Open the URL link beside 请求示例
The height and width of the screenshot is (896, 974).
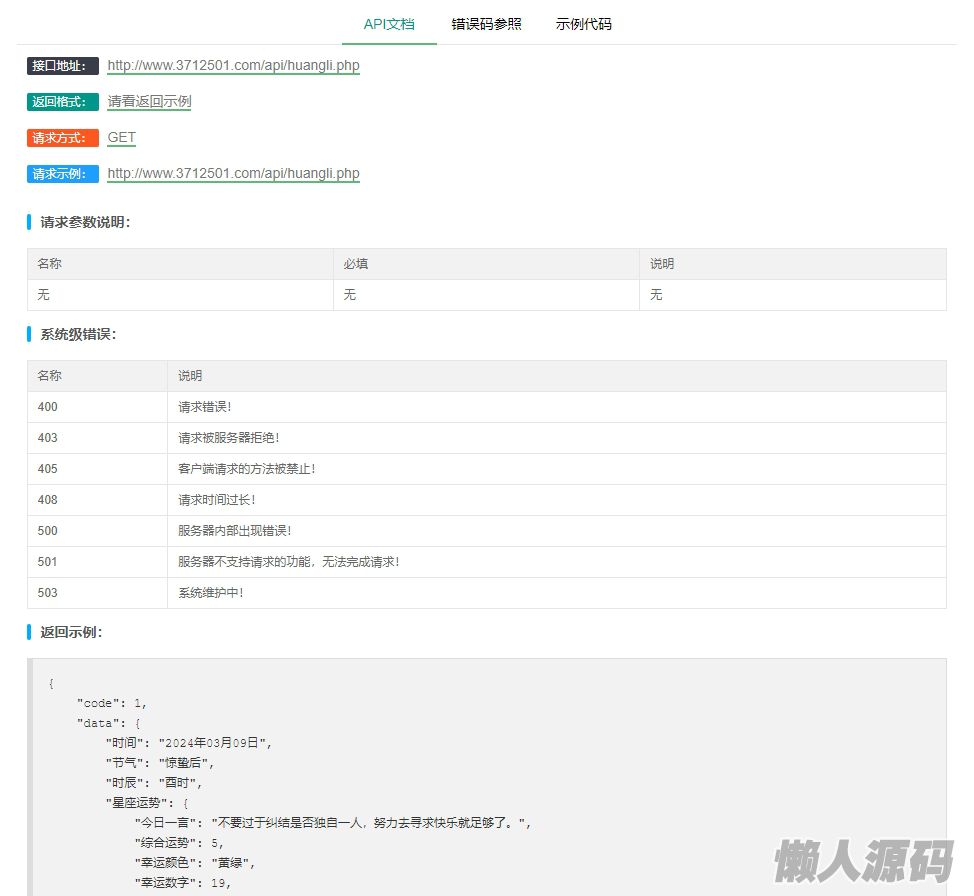coord(233,174)
